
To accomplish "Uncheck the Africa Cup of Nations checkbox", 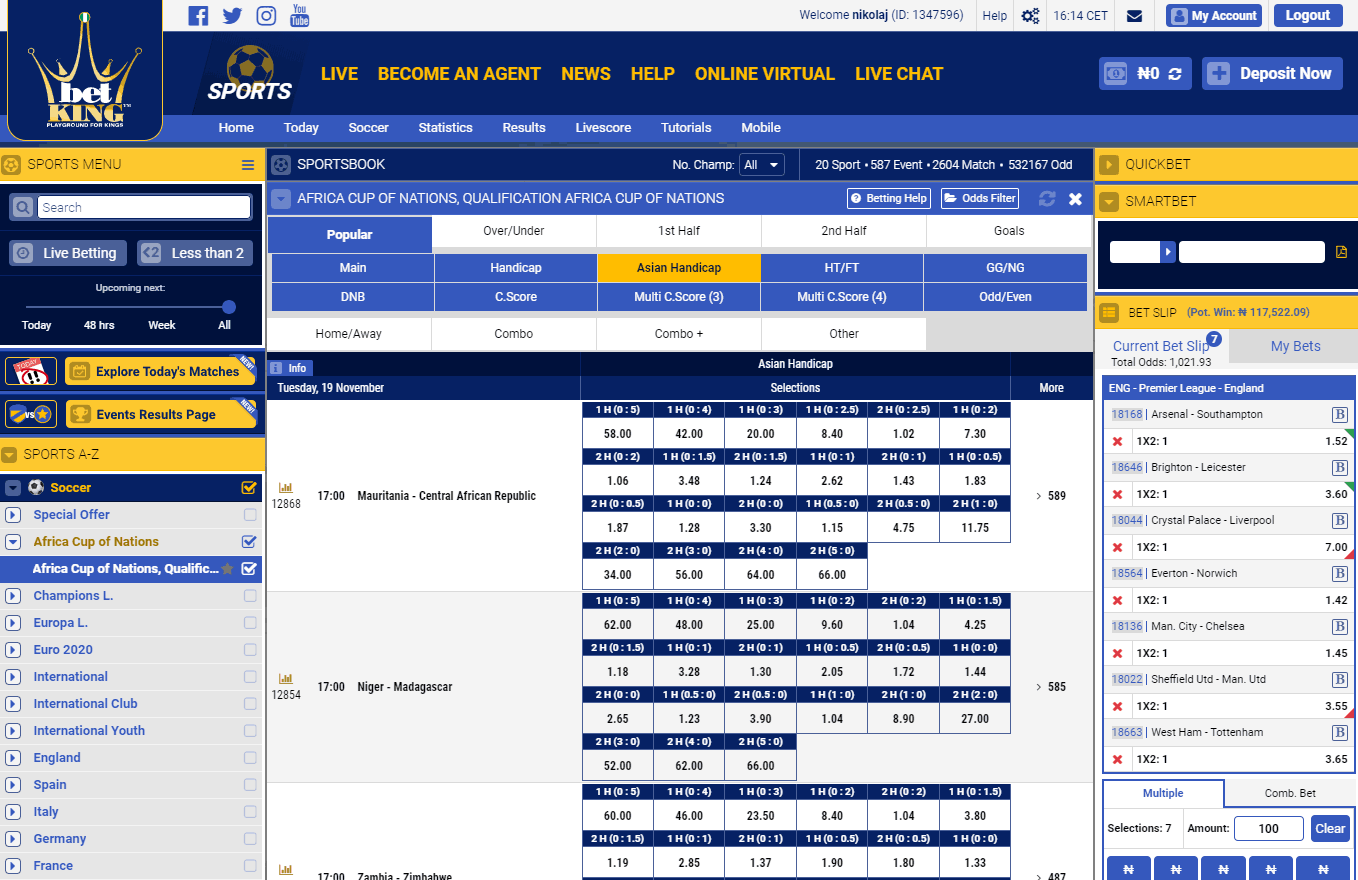I will point(249,541).
